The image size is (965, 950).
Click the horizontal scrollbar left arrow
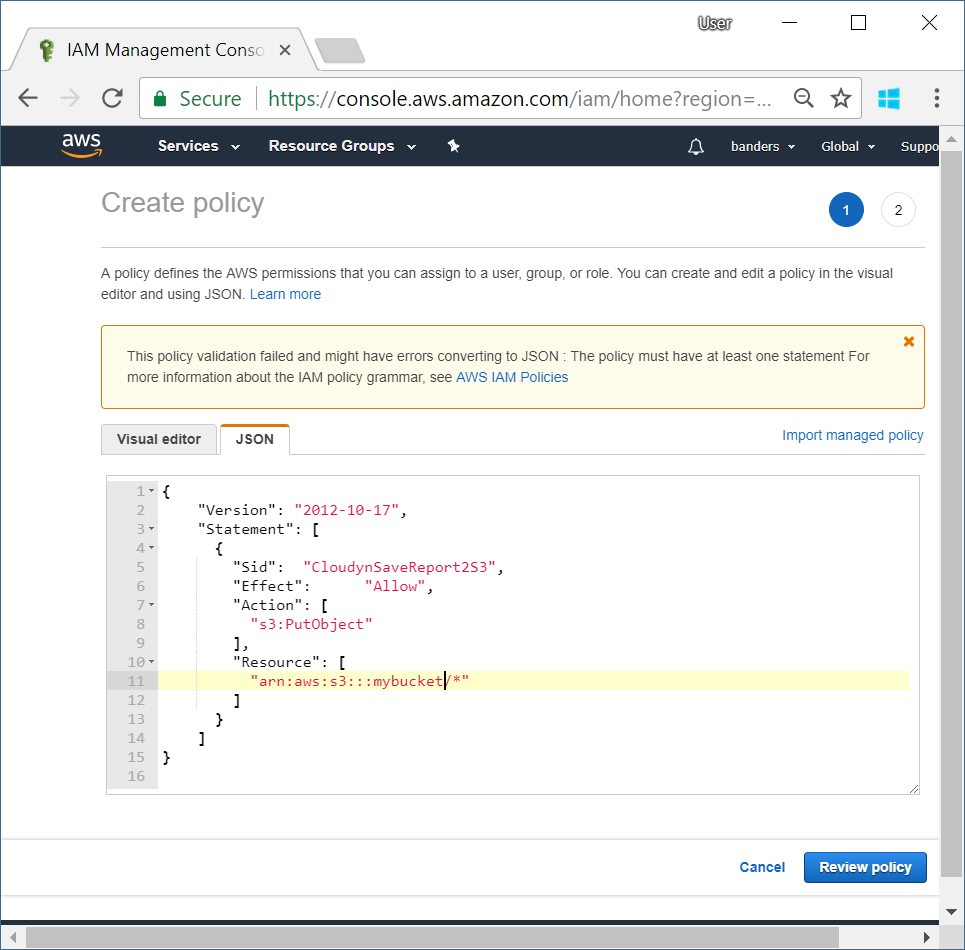click(13, 937)
